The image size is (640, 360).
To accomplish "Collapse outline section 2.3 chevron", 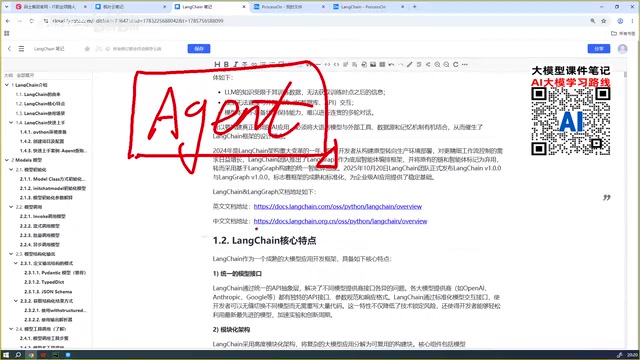I will (x=11, y=254).
